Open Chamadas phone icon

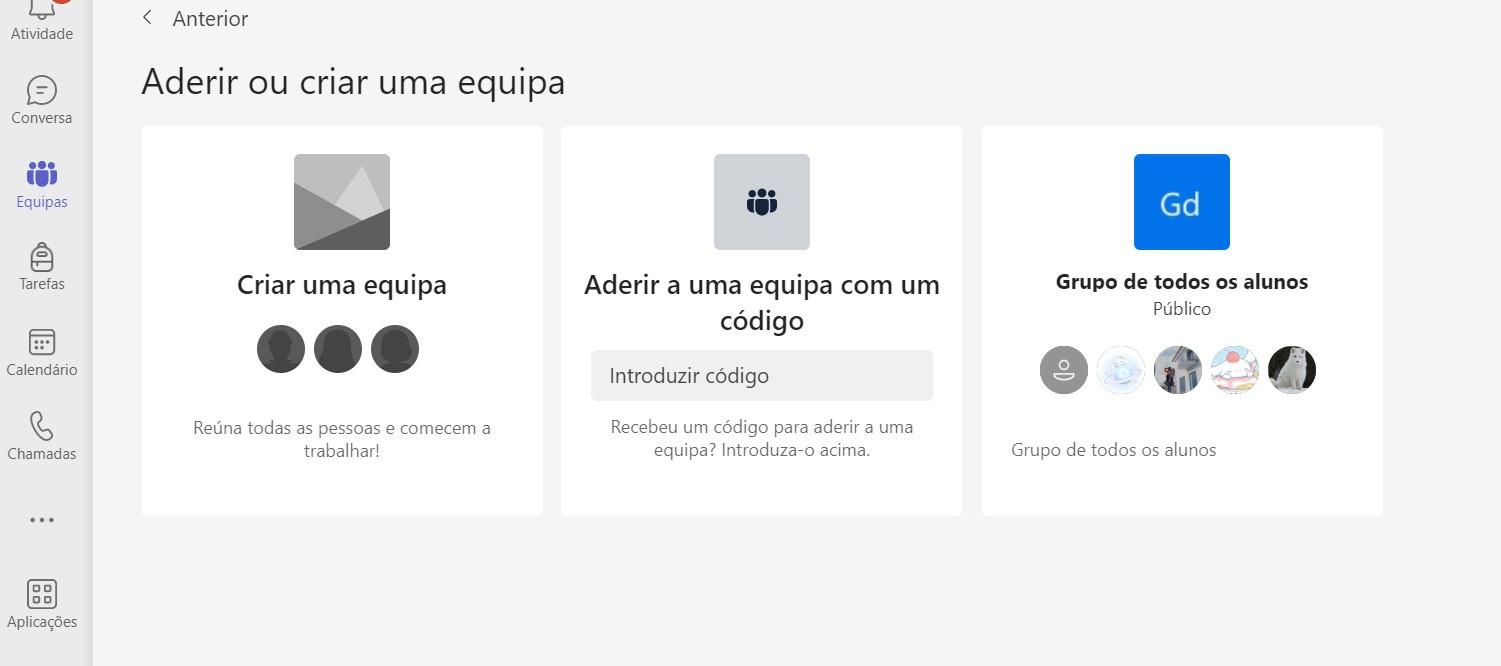[x=41, y=427]
